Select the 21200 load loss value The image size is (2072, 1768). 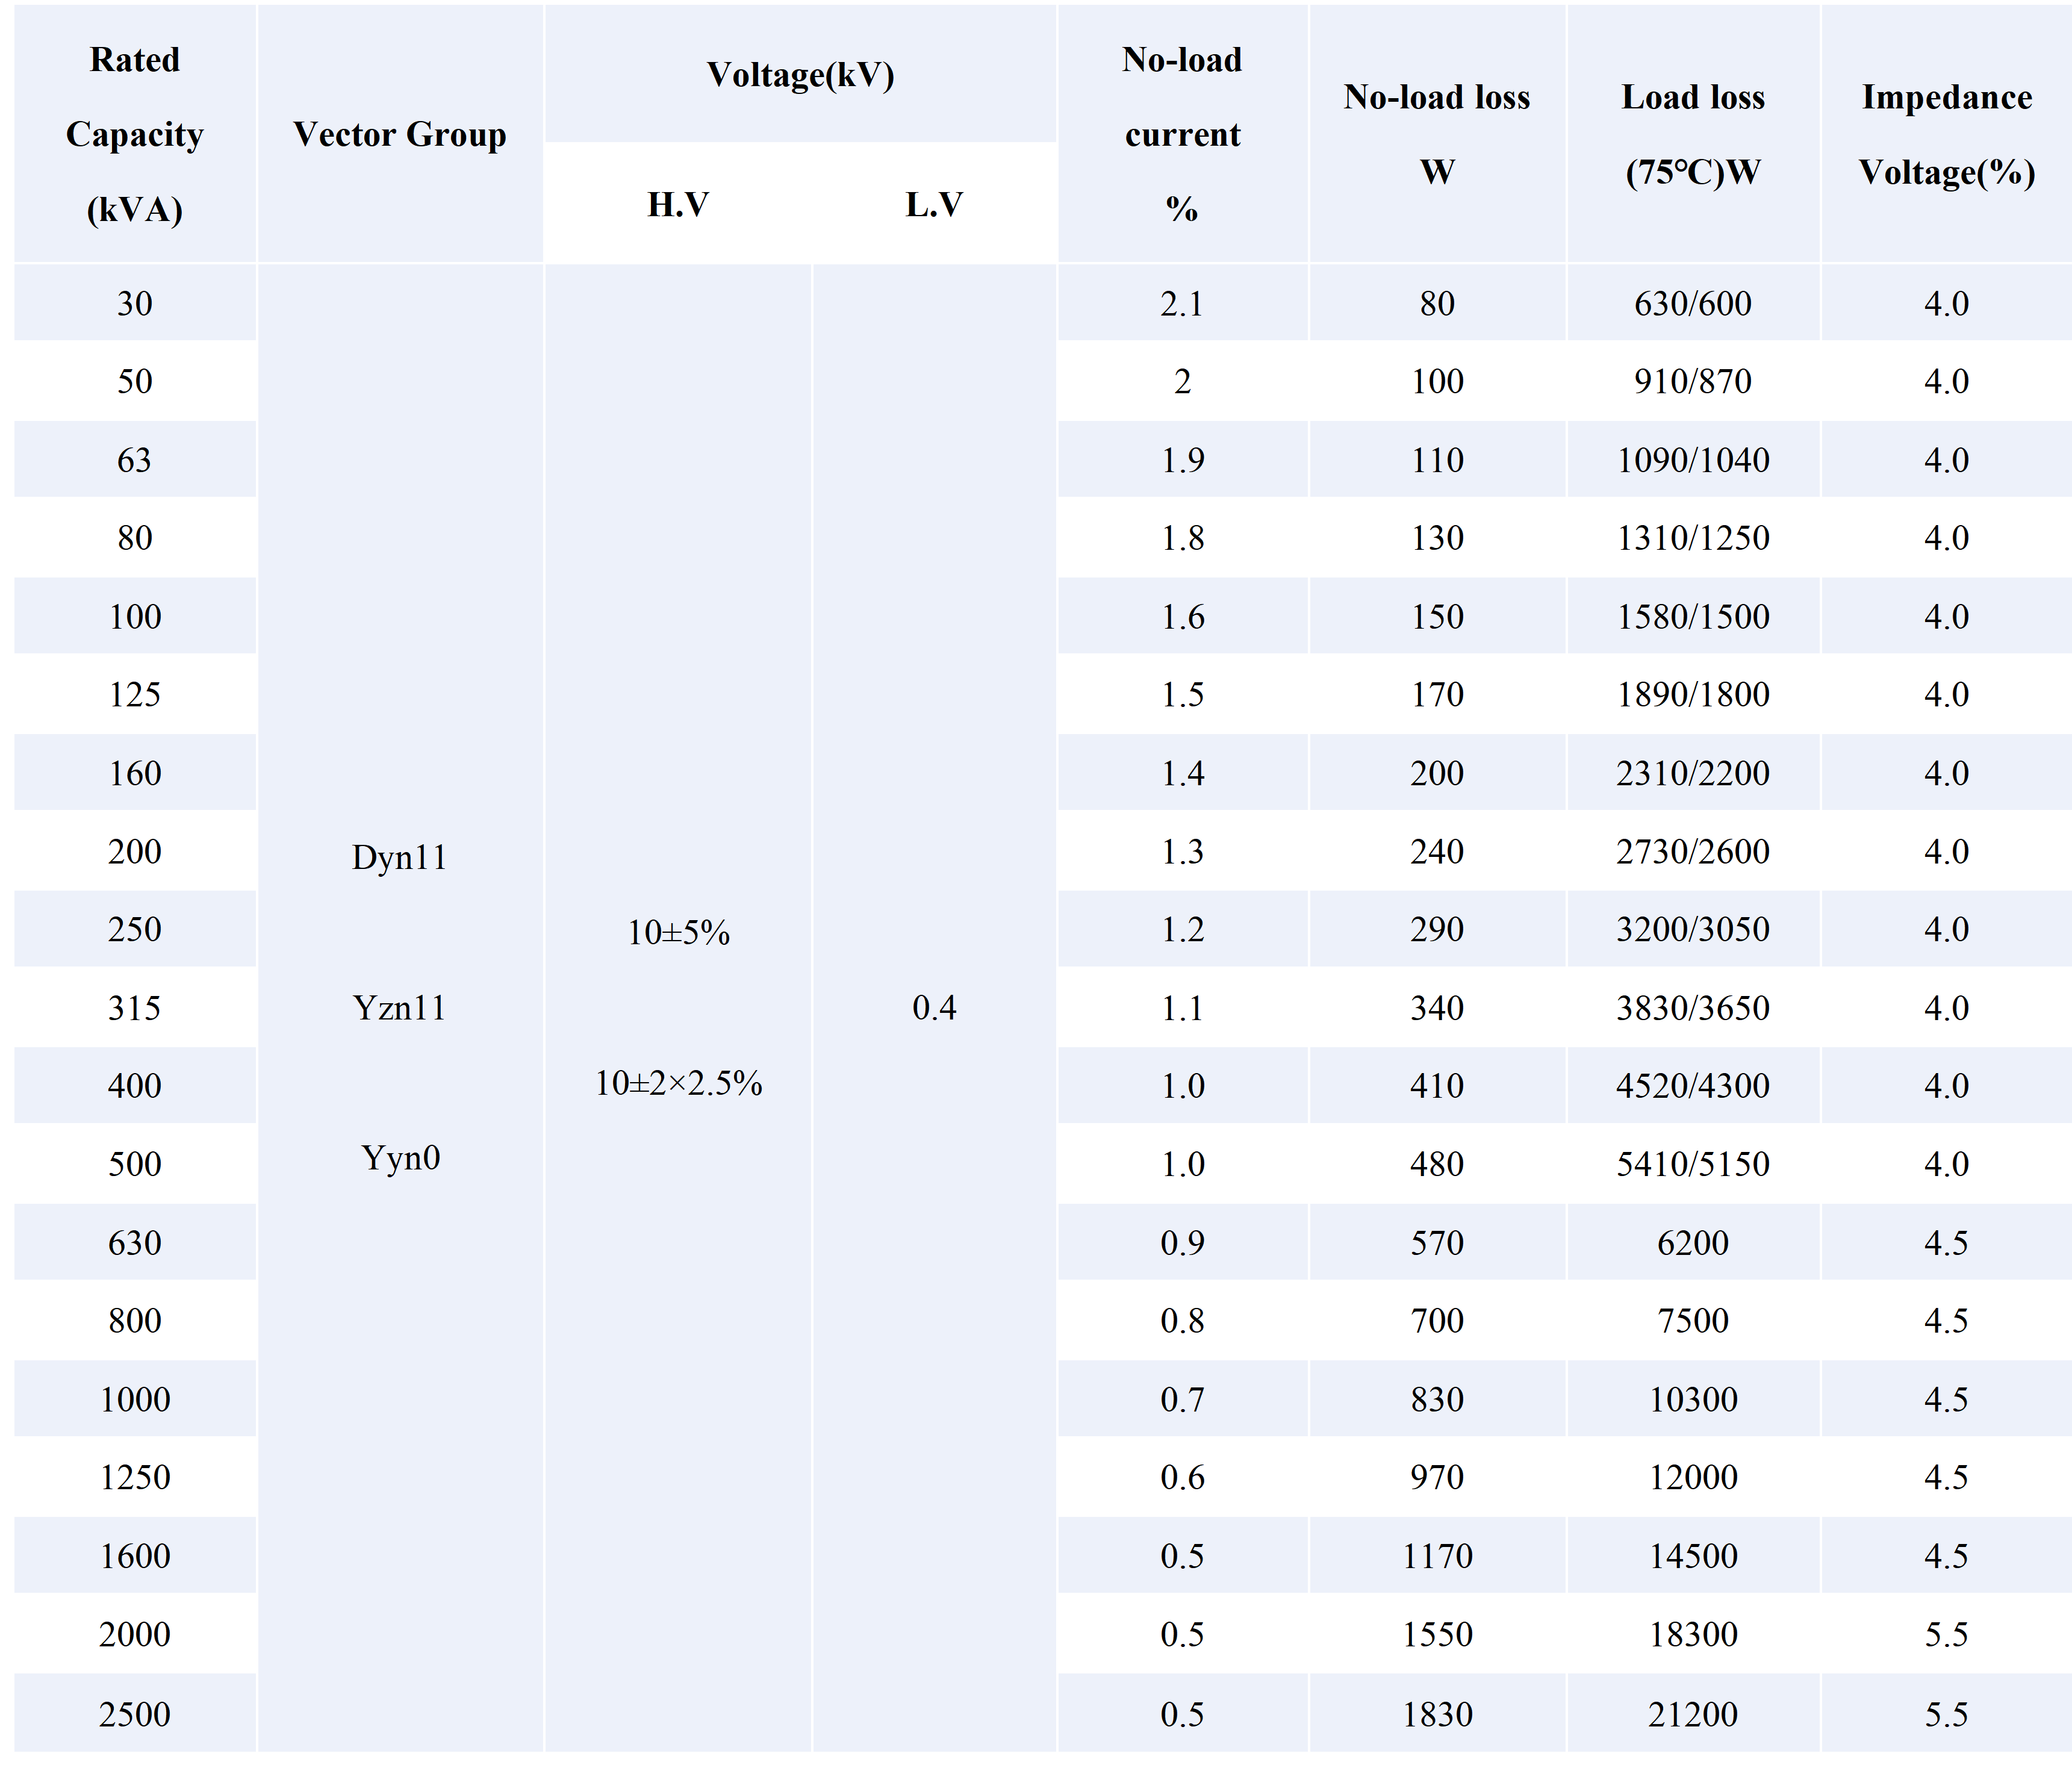pyautogui.click(x=1693, y=1714)
